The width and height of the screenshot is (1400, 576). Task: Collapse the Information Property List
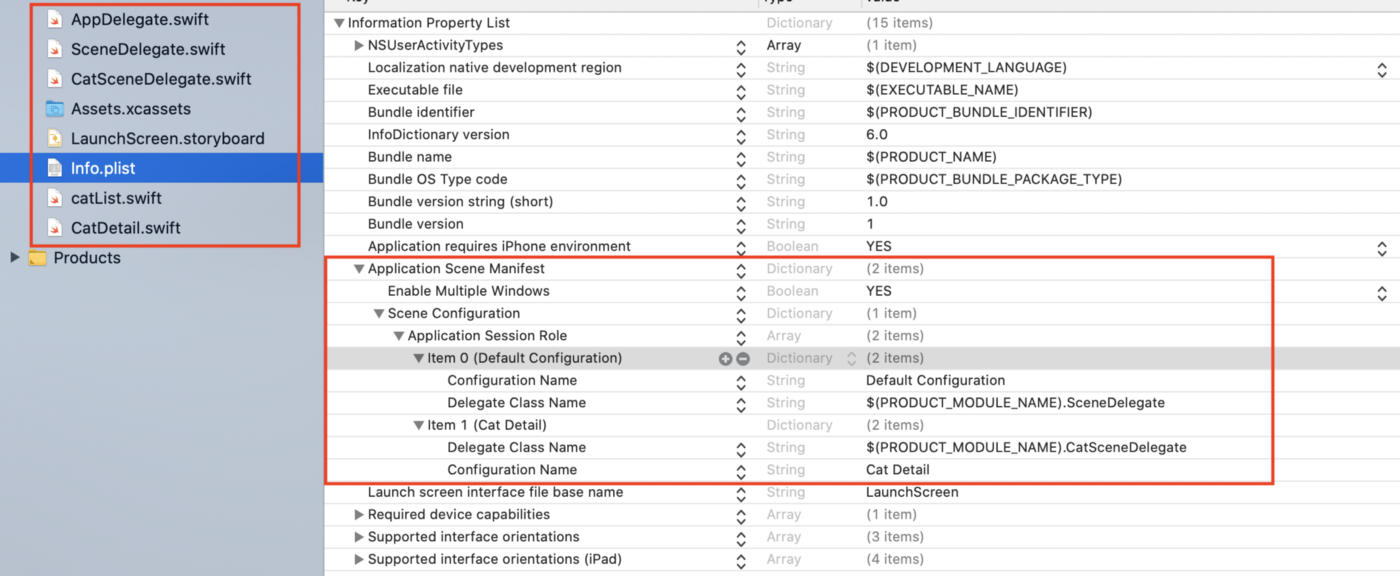(339, 23)
